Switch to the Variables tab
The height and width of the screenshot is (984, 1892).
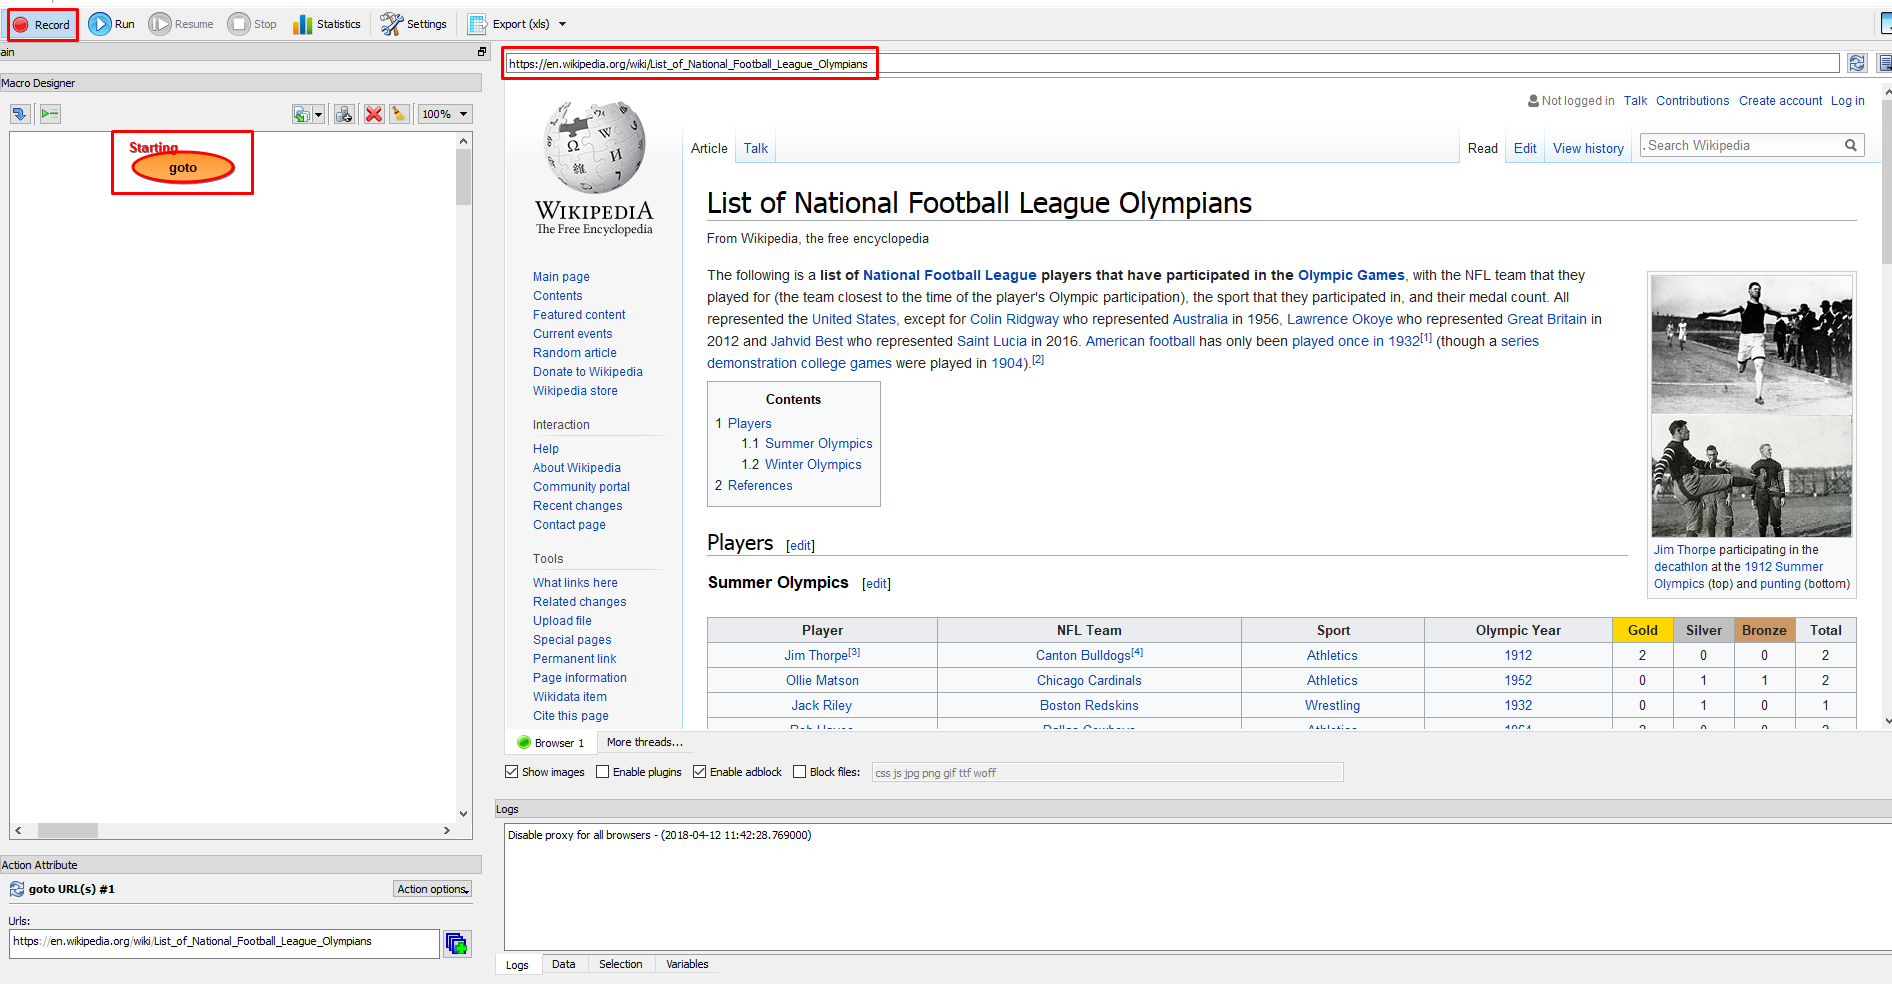pos(688,964)
